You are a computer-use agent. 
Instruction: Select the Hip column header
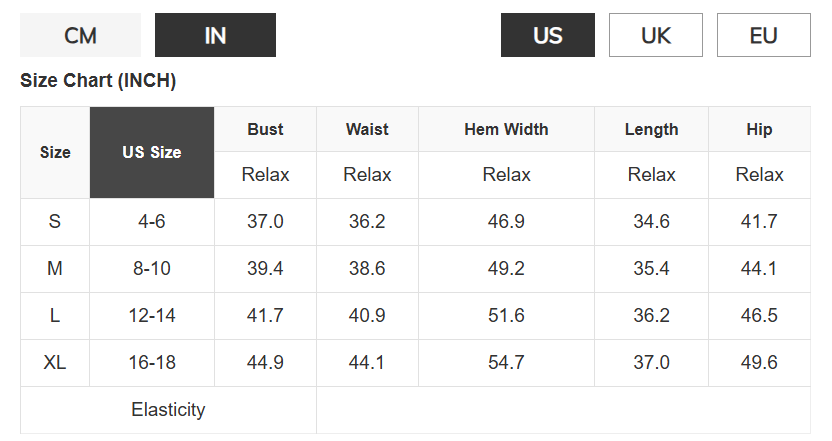pyautogui.click(x=759, y=129)
